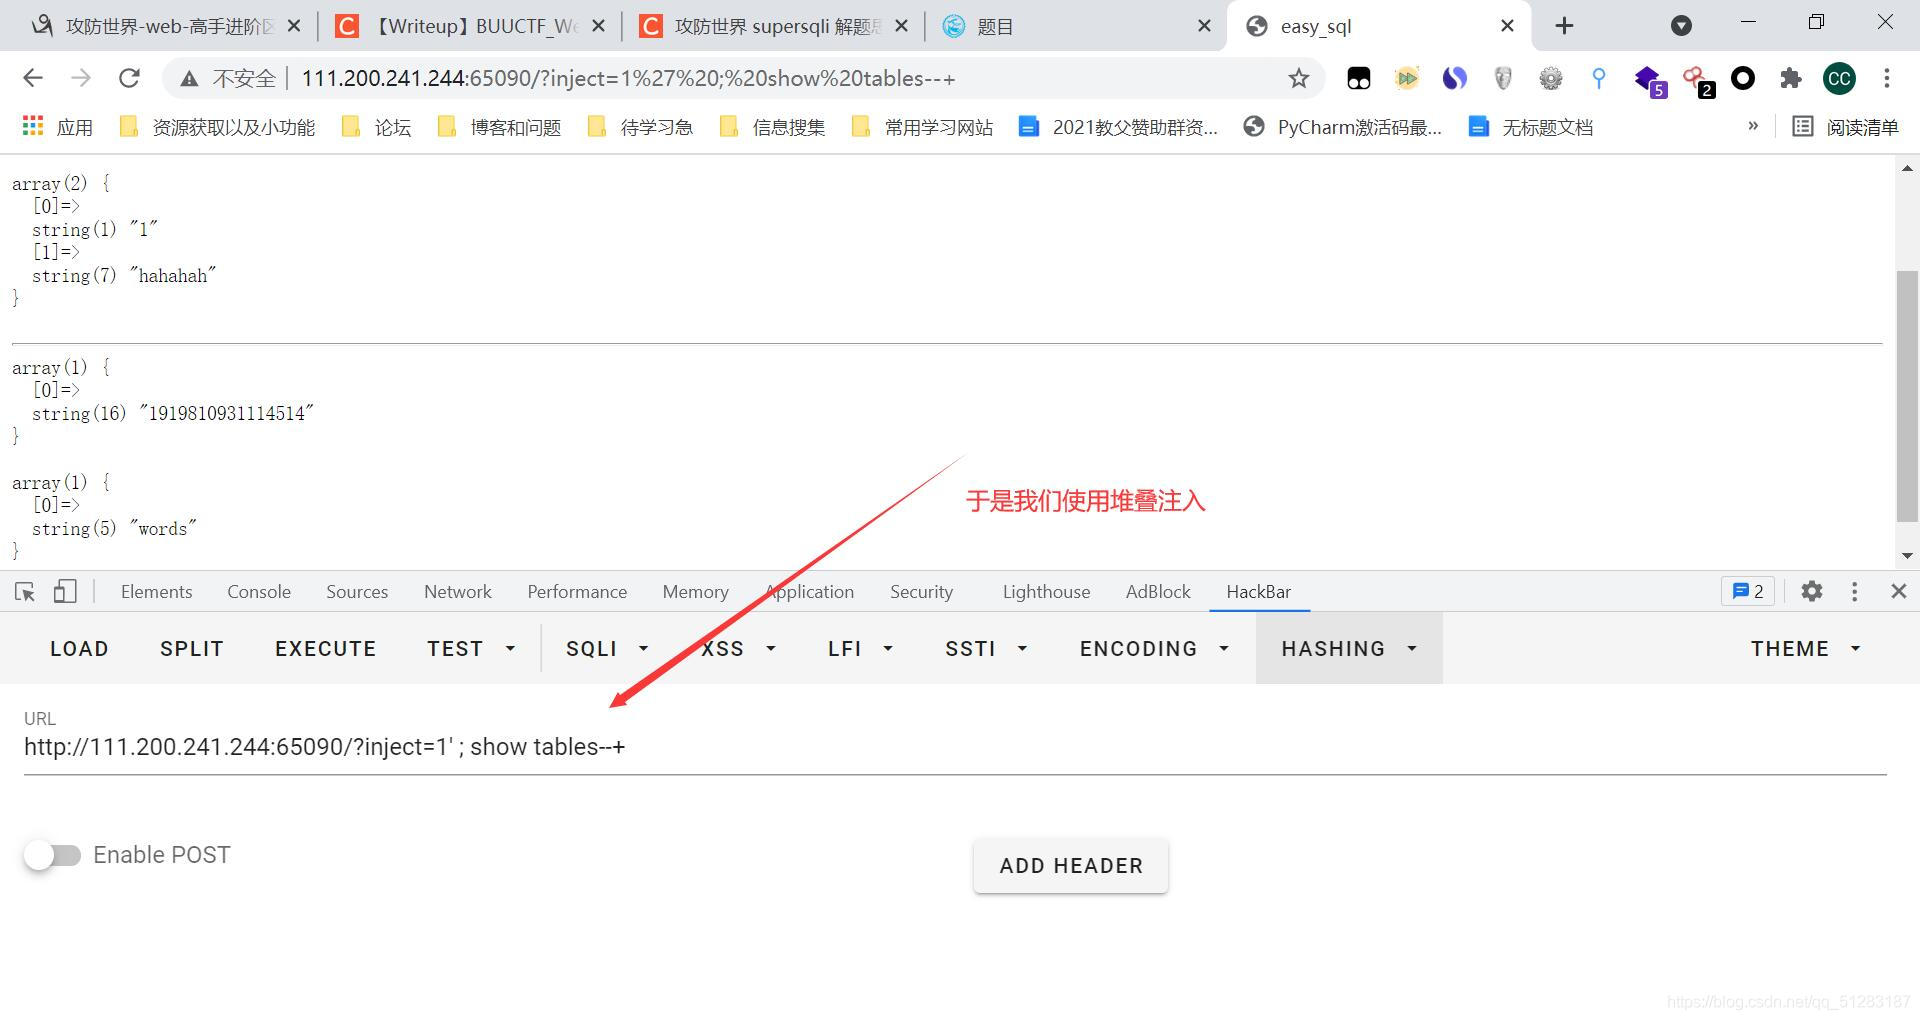Click the blue pin extension icon
This screenshot has width=1920, height=1020.
[x=1599, y=78]
